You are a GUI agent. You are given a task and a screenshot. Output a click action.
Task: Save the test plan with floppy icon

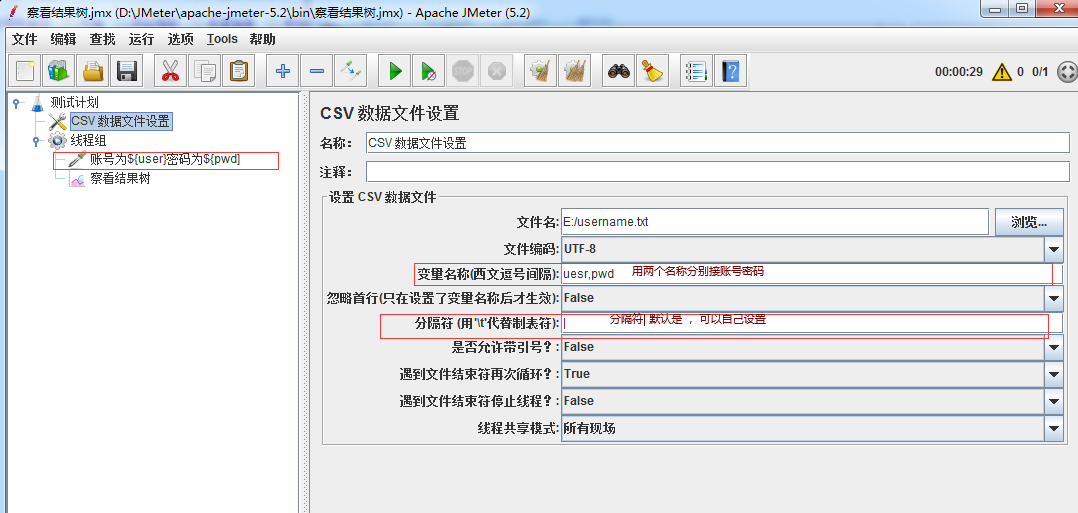click(127, 71)
